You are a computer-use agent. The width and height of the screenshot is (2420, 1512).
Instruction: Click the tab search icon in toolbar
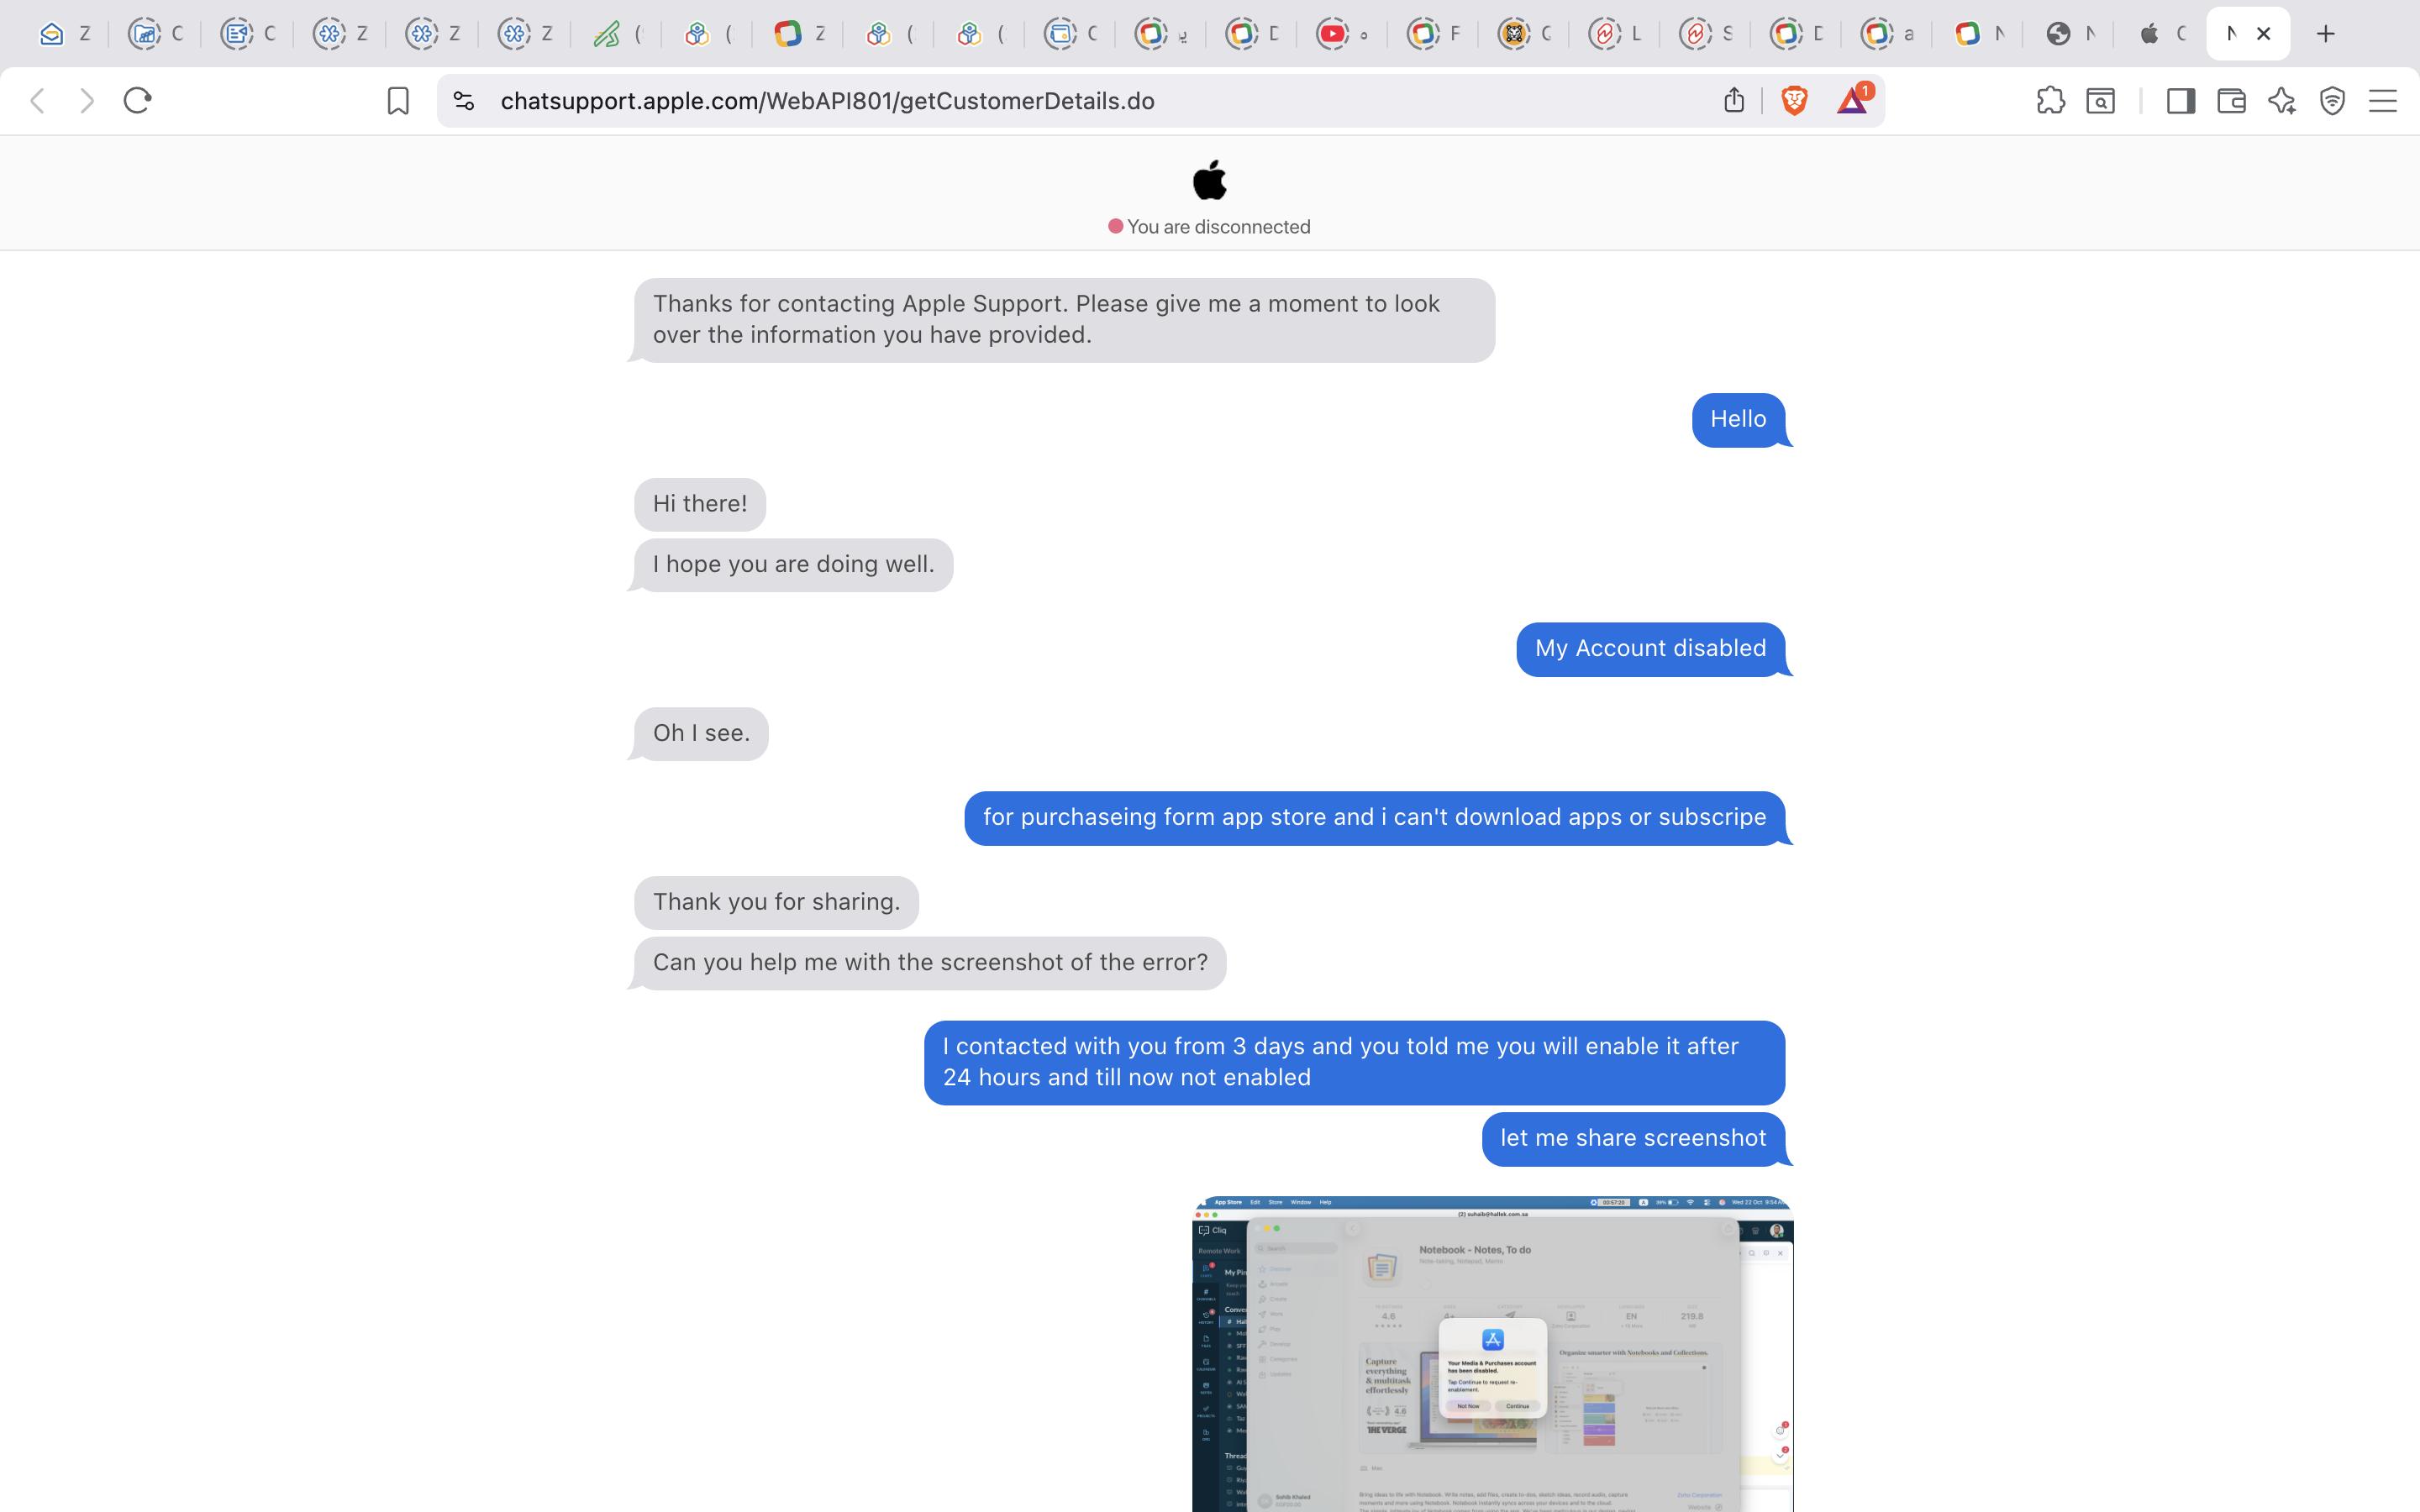2100,101
